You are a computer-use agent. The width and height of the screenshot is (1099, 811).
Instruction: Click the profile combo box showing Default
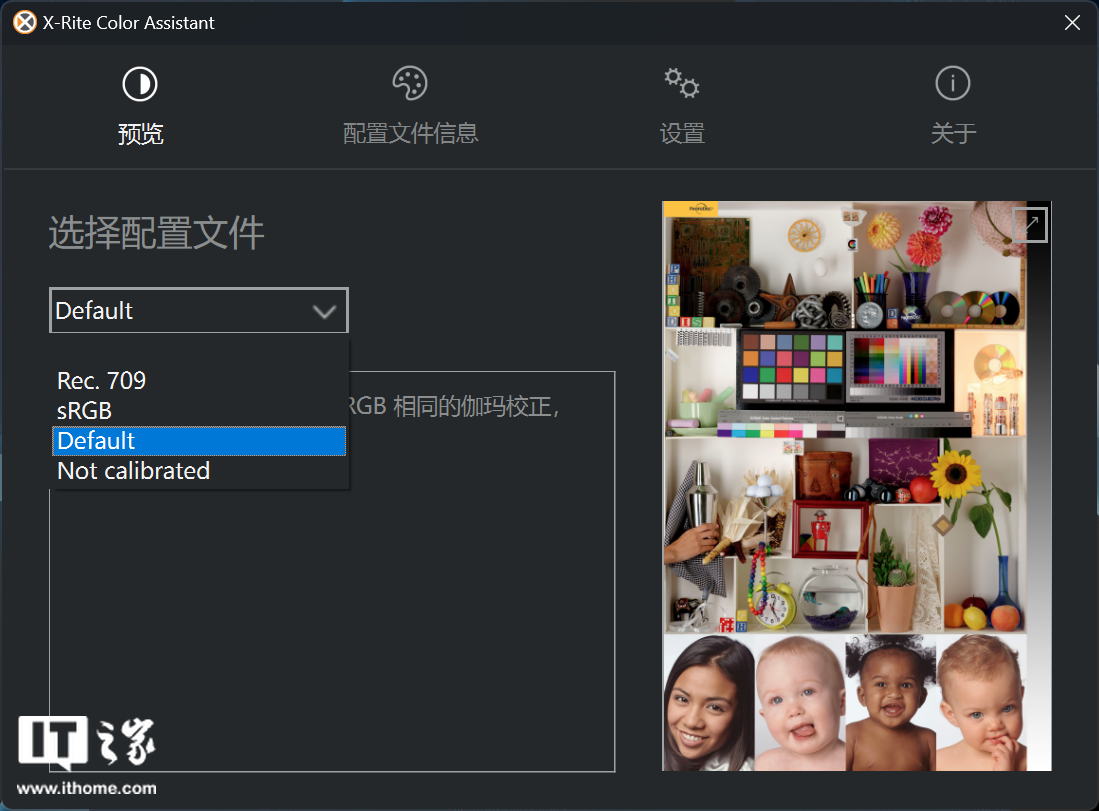[180, 311]
